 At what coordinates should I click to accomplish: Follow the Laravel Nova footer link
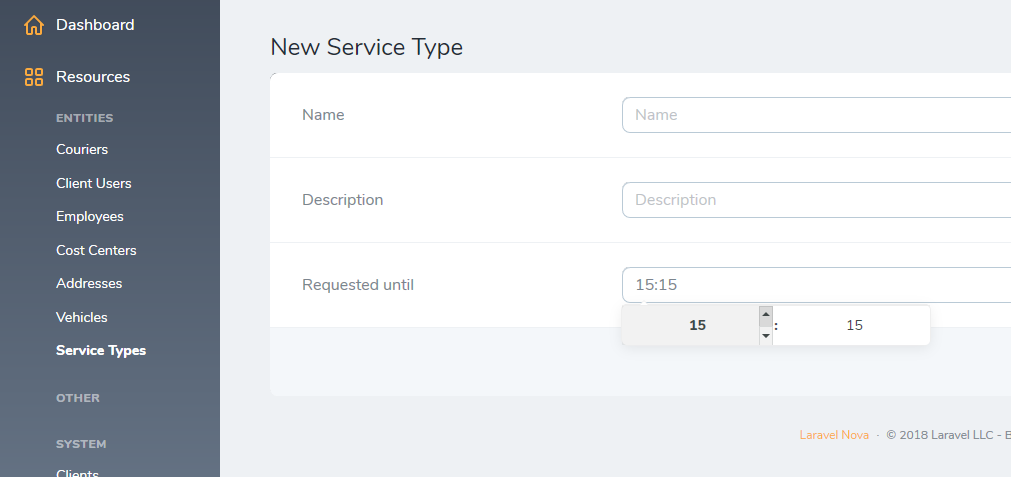pos(834,435)
